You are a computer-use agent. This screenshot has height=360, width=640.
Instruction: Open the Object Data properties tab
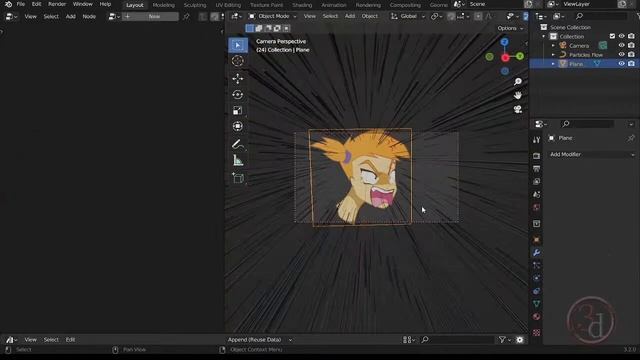pos(536,304)
